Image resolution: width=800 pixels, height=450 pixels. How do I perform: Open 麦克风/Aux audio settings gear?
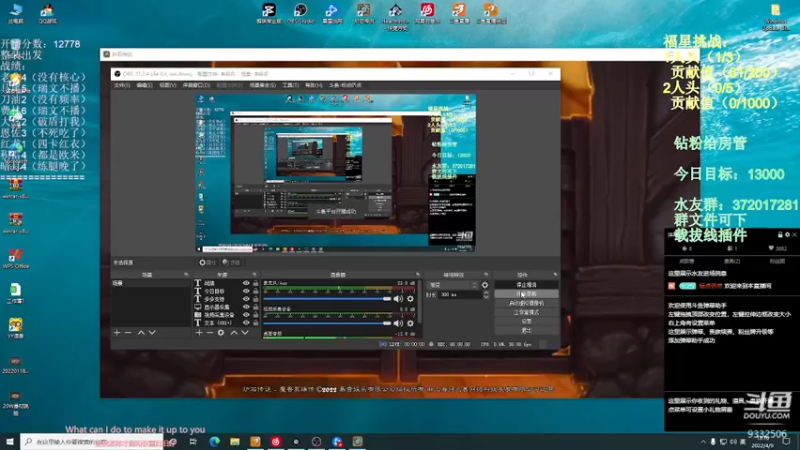tap(410, 298)
